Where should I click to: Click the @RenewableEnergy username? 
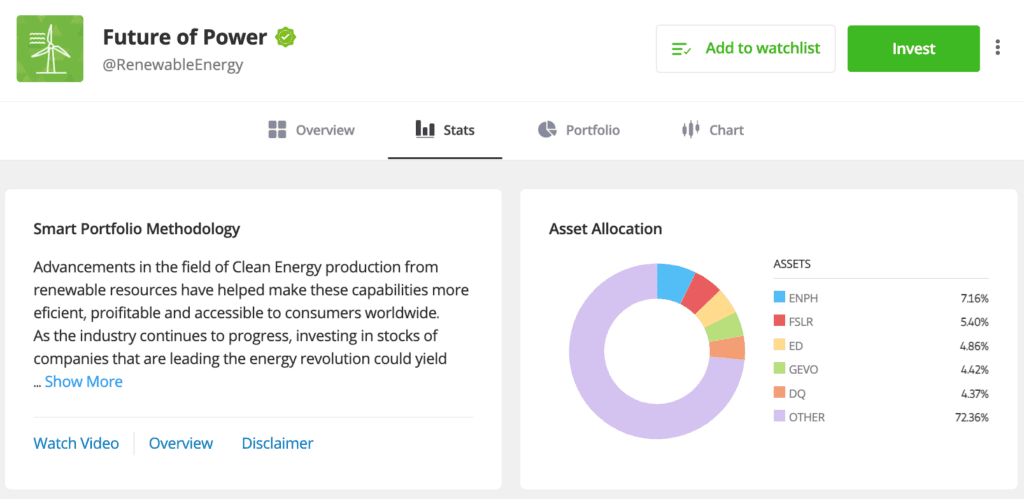tap(173, 65)
